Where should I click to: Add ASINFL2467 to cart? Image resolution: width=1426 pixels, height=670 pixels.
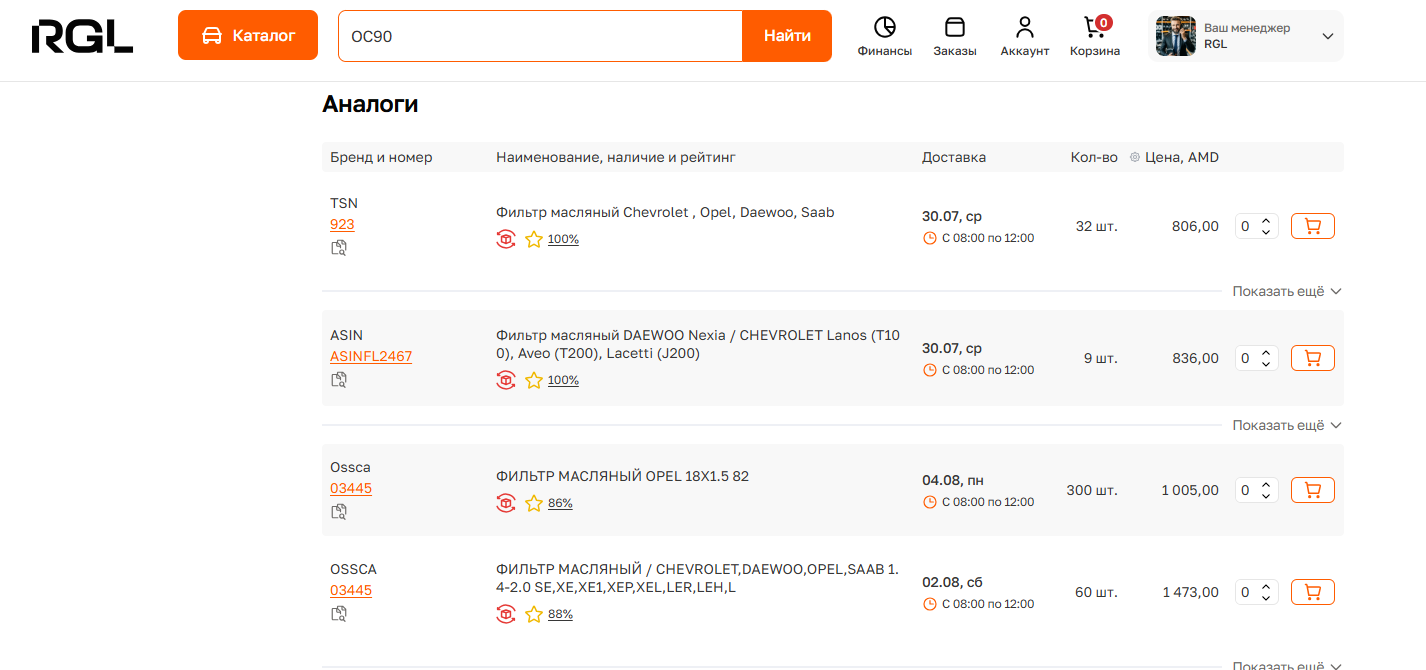[1313, 358]
